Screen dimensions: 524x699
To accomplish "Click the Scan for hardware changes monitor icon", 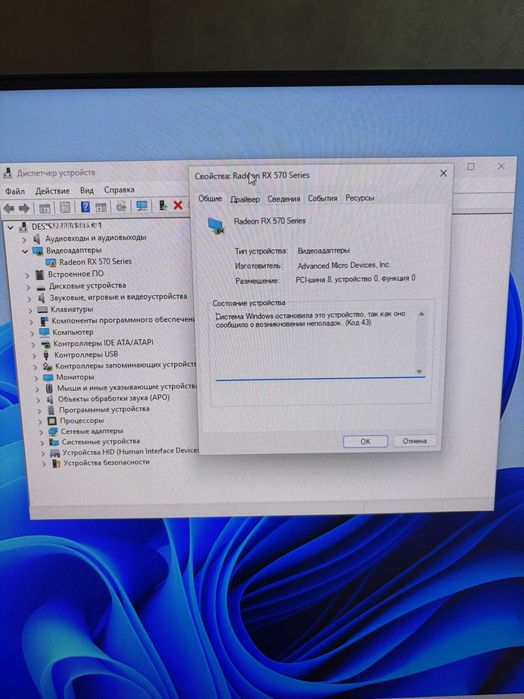I will [142, 206].
